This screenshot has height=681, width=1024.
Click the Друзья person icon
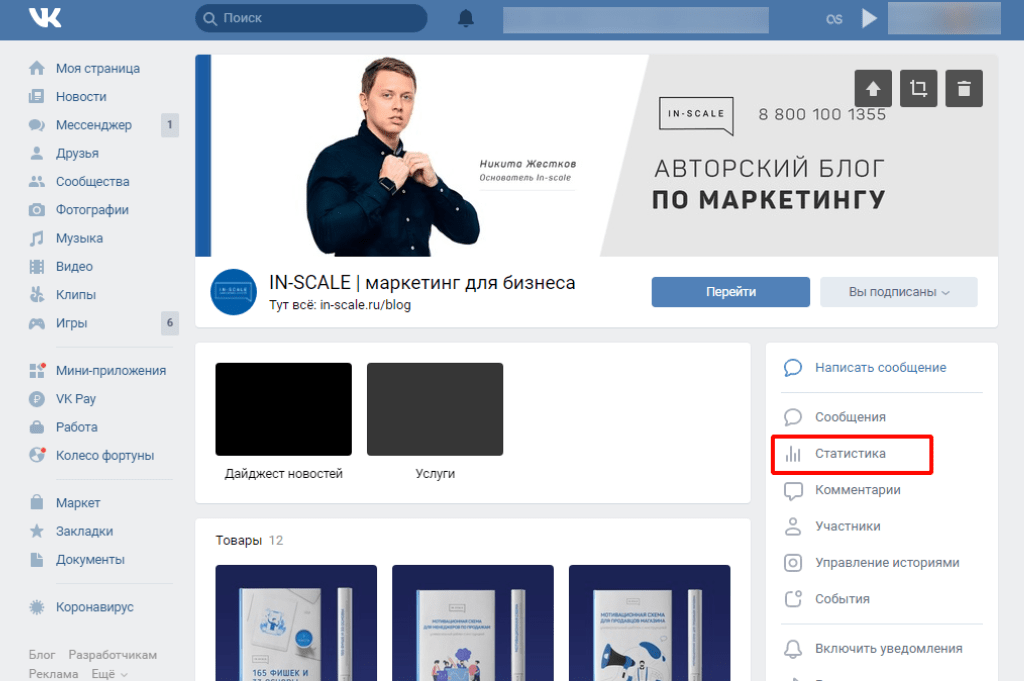37,153
